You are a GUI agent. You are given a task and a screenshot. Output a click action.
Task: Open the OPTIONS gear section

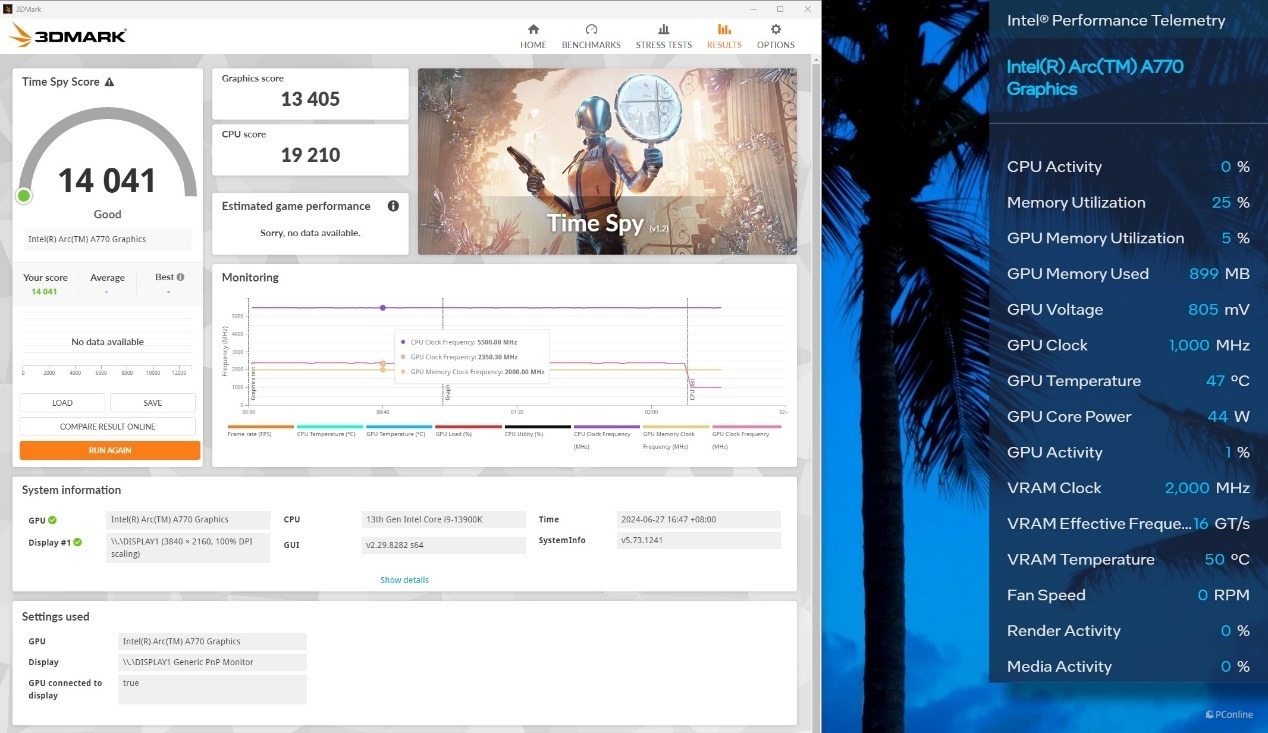776,36
